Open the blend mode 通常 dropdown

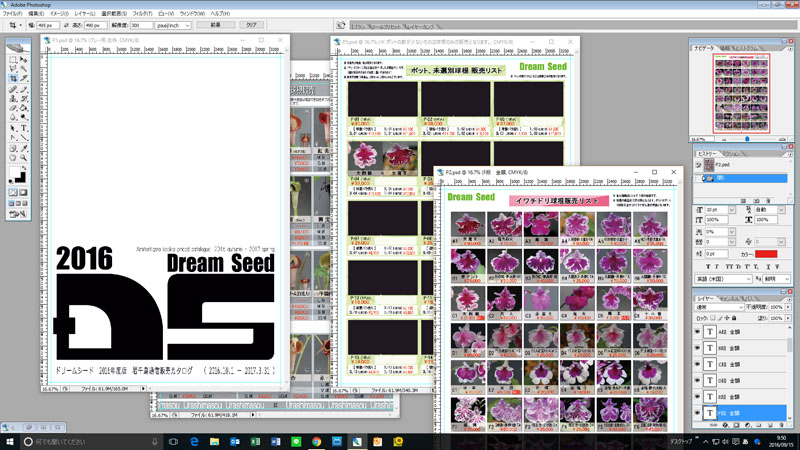[x=719, y=308]
